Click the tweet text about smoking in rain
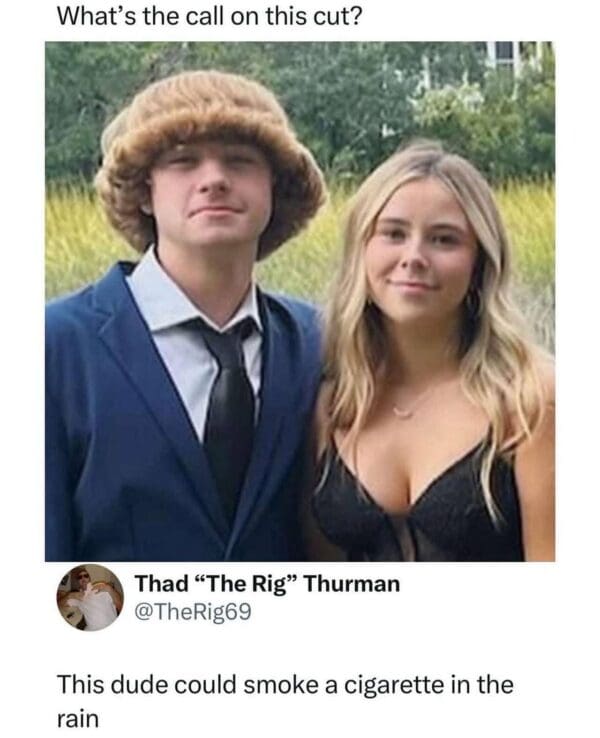Viewport: 600px width, 738px height. [285, 702]
